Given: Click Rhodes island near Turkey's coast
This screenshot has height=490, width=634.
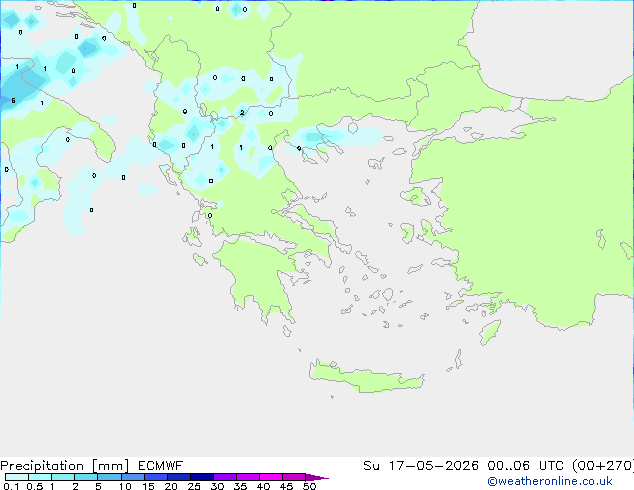Looking at the screenshot, I should pyautogui.click(x=490, y=332).
